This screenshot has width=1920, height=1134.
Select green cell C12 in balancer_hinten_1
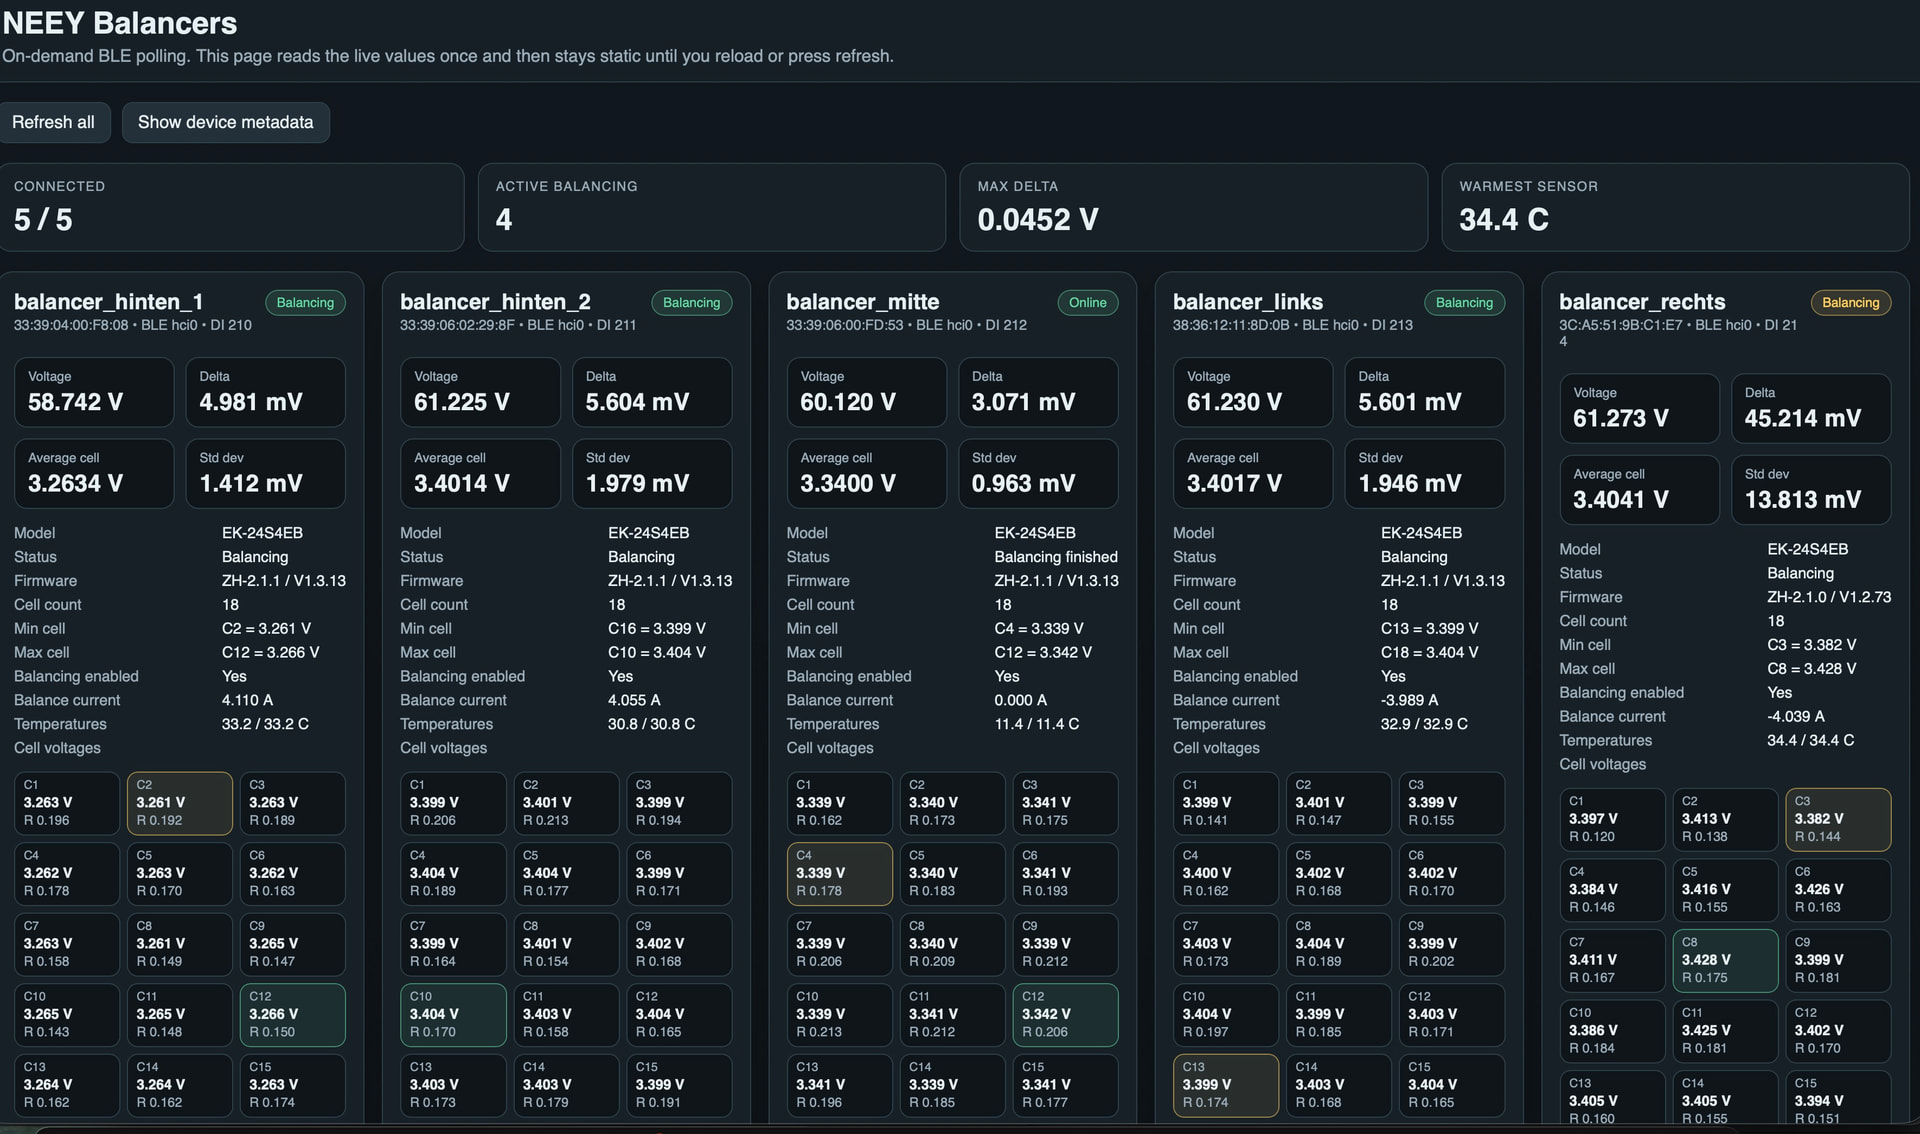pos(292,1014)
